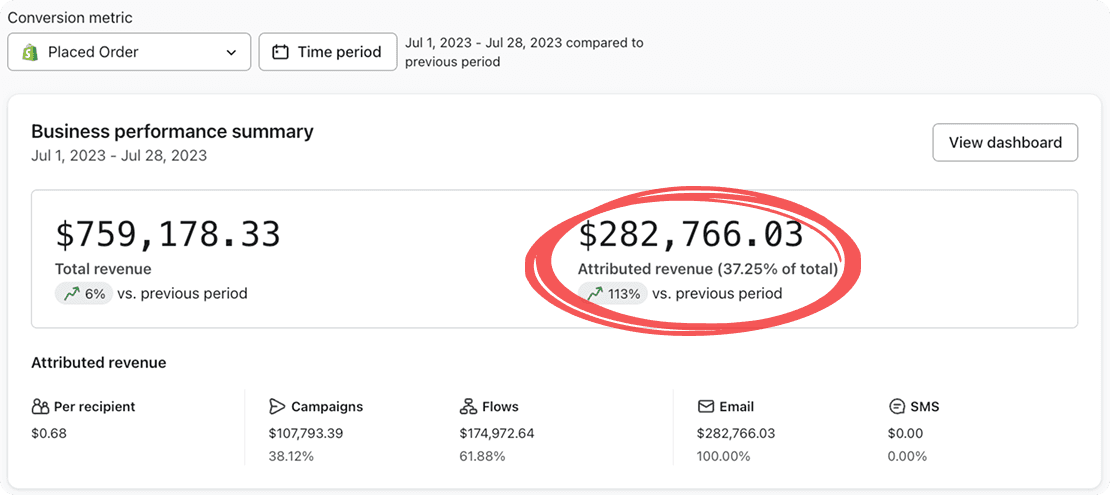Click the Conversion metric label
The image size is (1110, 495).
point(70,18)
